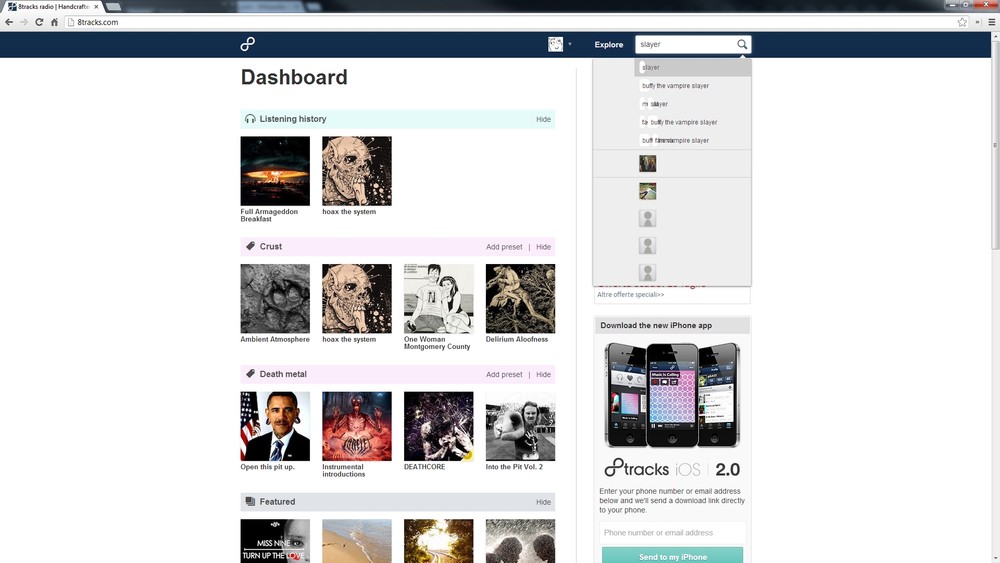Hide the Crust section
The image size is (1000, 563).
[543, 247]
